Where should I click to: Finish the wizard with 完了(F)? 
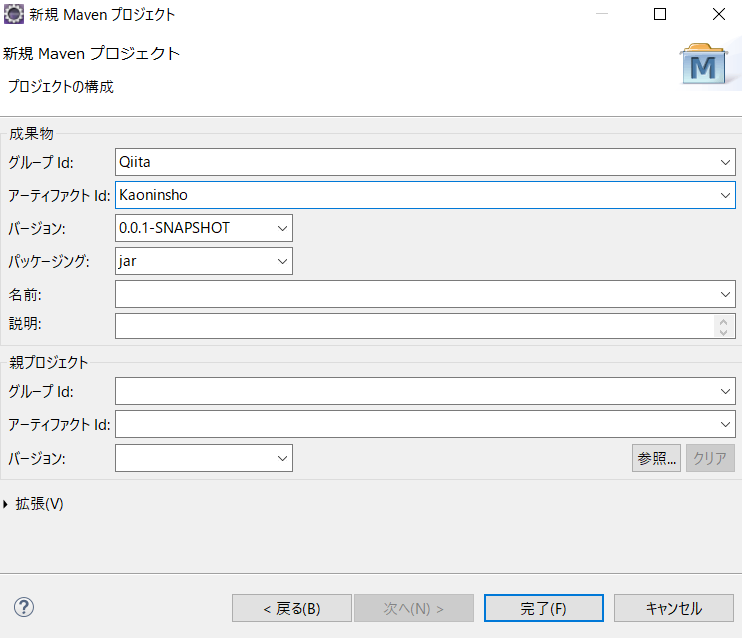click(544, 608)
